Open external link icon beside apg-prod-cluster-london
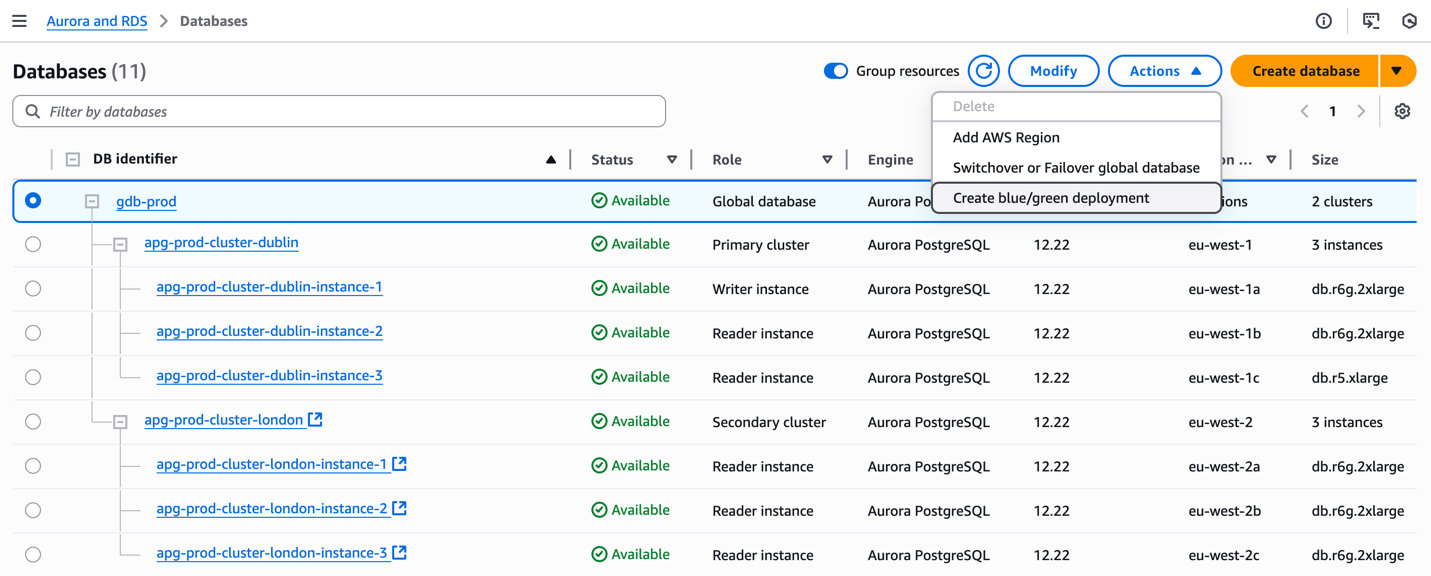Screen dimensions: 1431x576 316,420
